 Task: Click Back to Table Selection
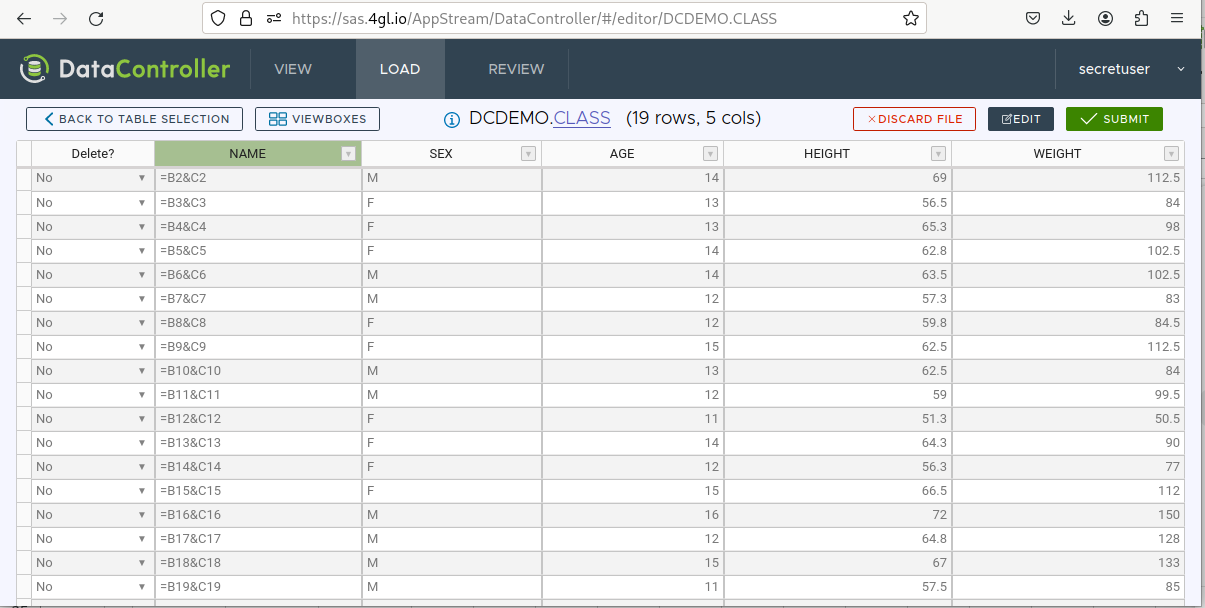(134, 119)
